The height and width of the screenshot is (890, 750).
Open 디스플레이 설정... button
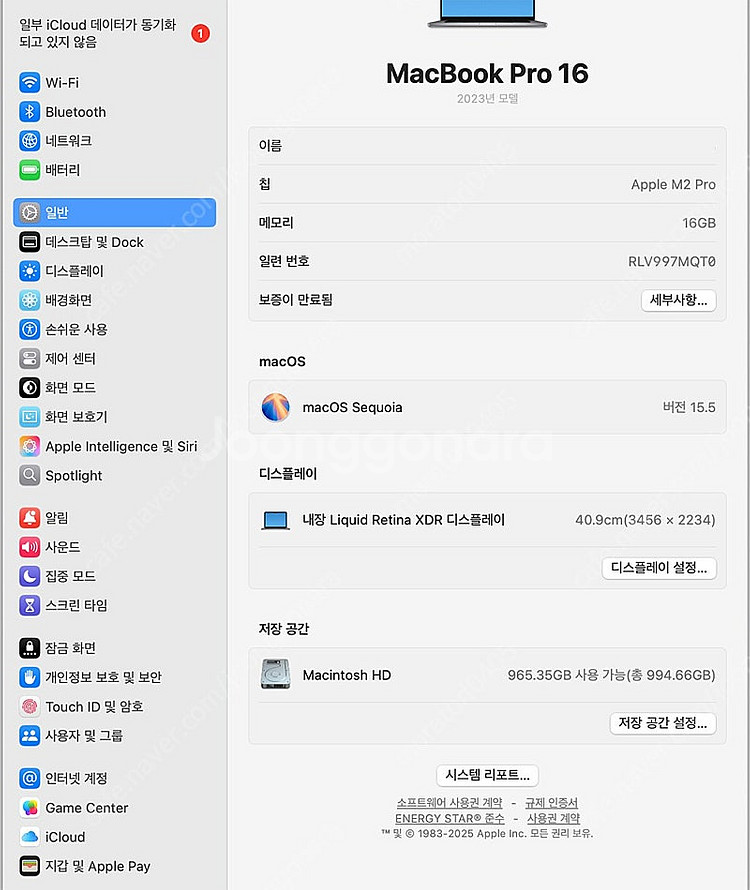(659, 568)
